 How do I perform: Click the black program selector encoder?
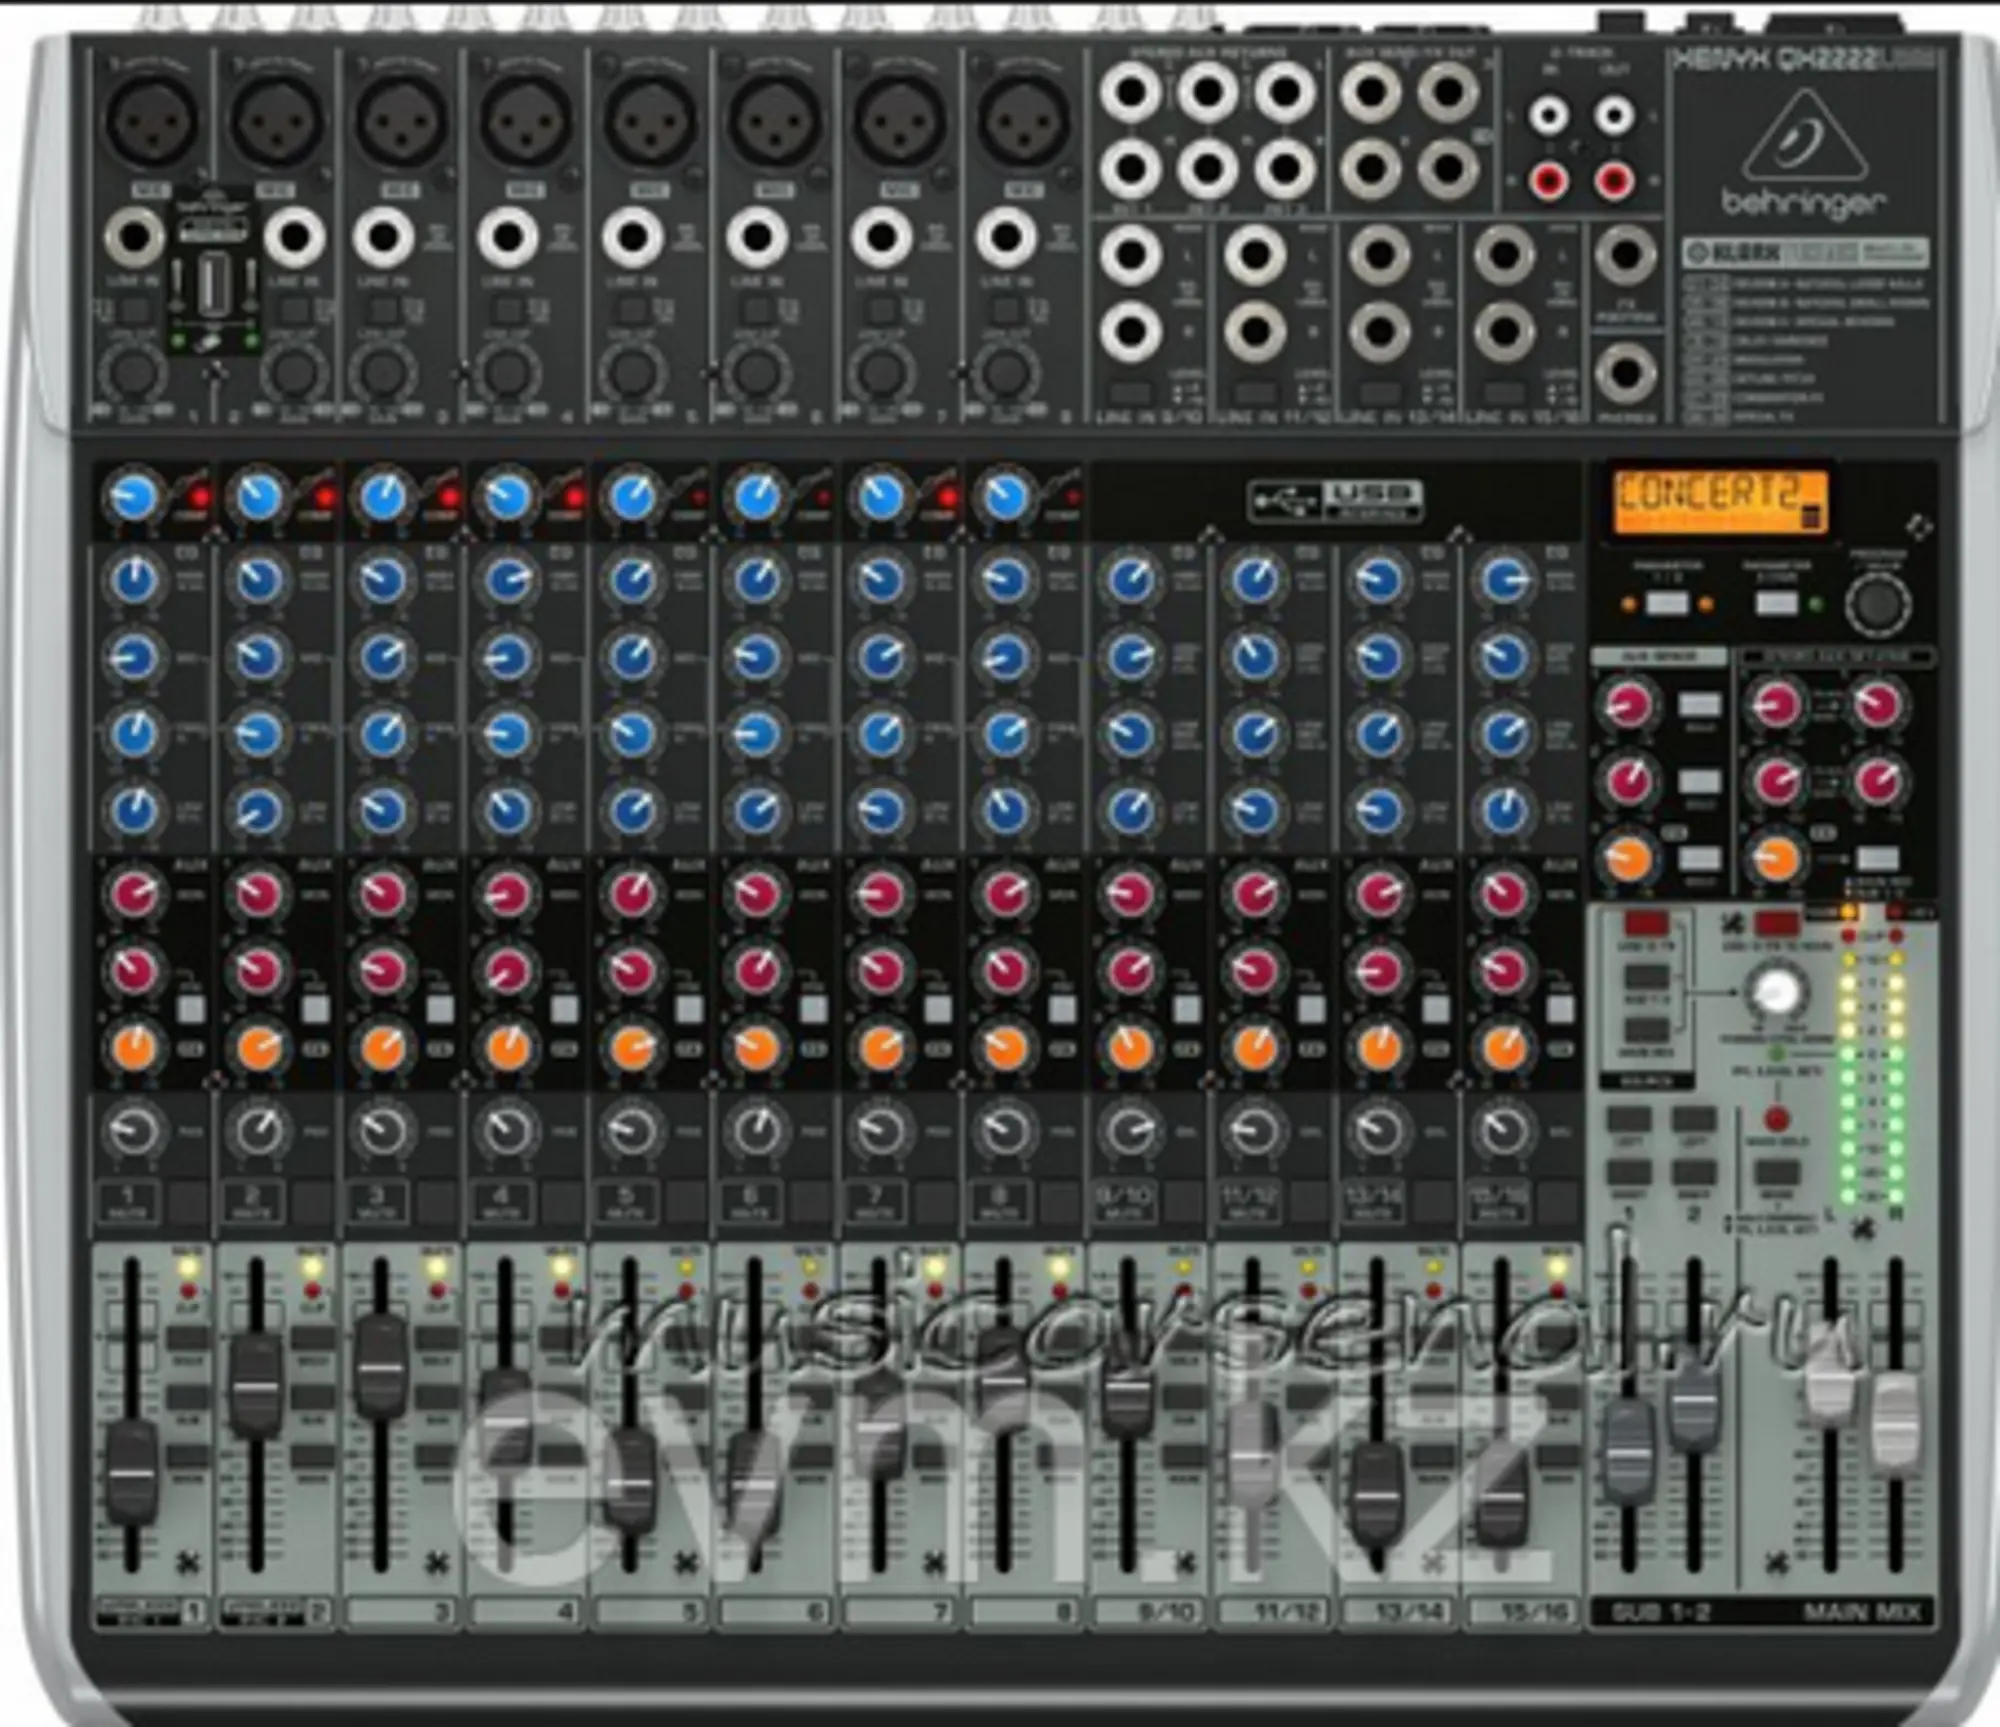point(1878,604)
